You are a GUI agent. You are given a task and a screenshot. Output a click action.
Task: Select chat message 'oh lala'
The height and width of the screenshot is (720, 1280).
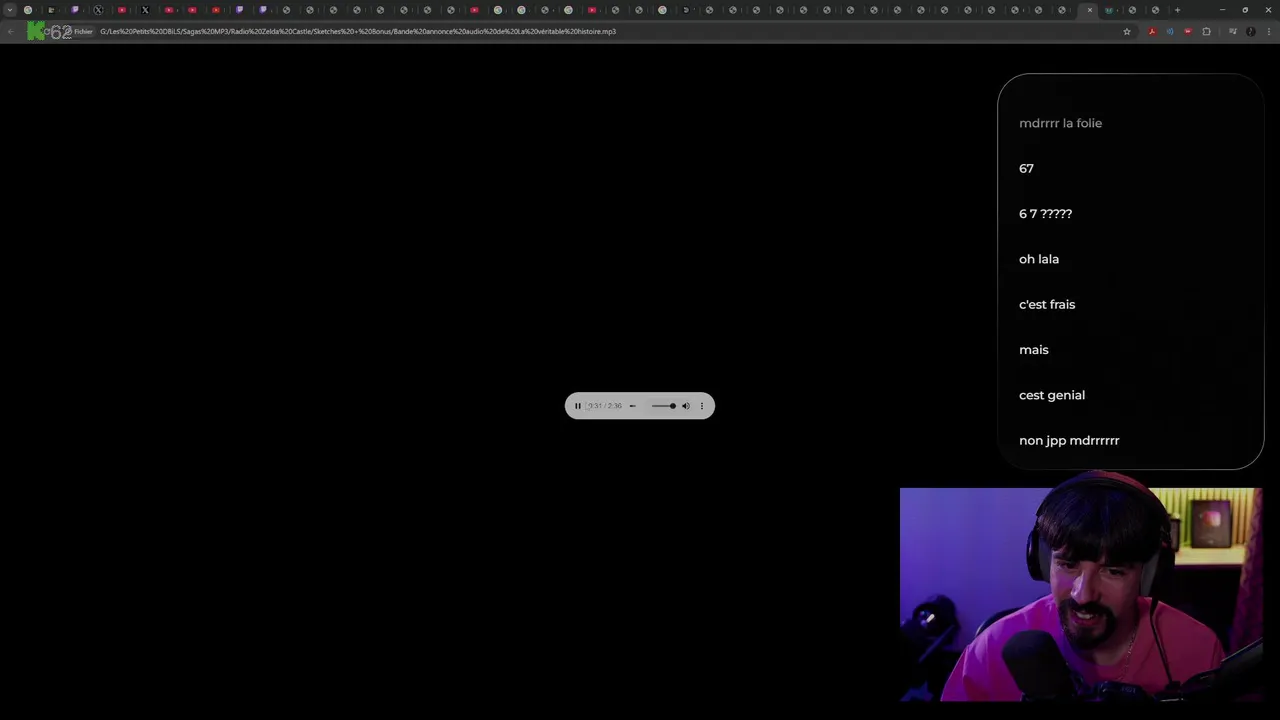(x=1039, y=259)
